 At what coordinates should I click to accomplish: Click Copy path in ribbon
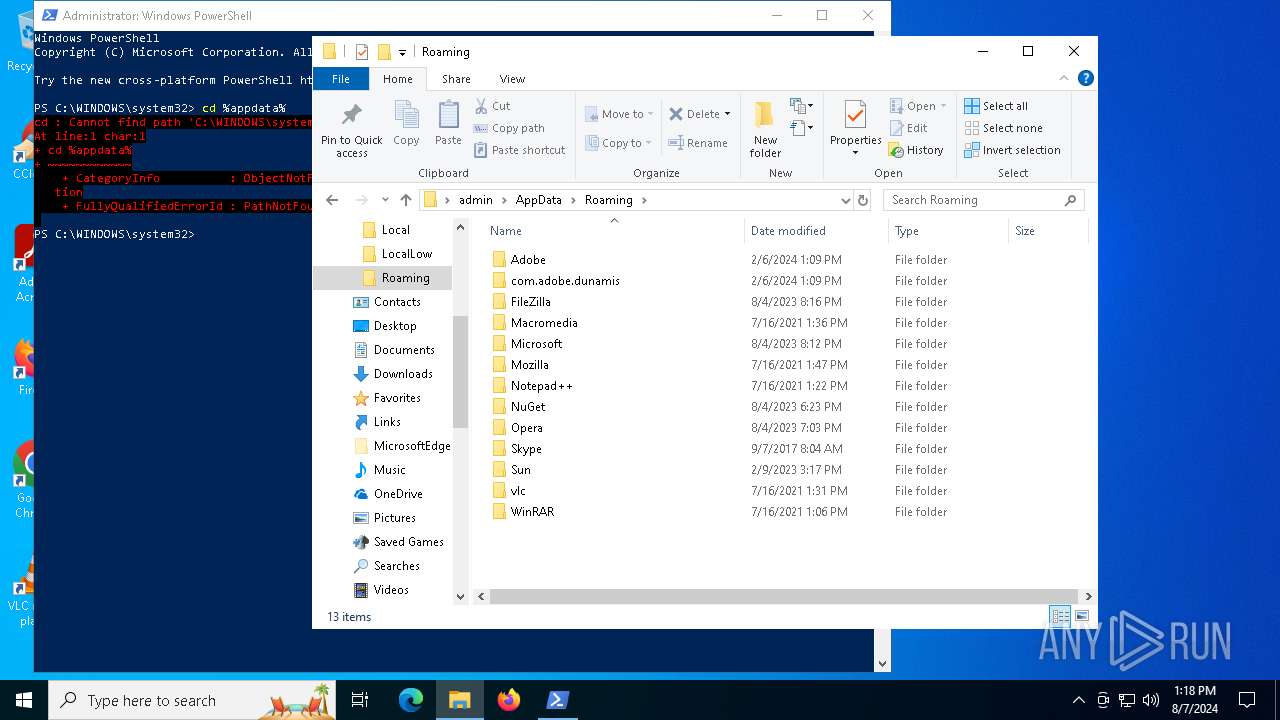pos(509,128)
